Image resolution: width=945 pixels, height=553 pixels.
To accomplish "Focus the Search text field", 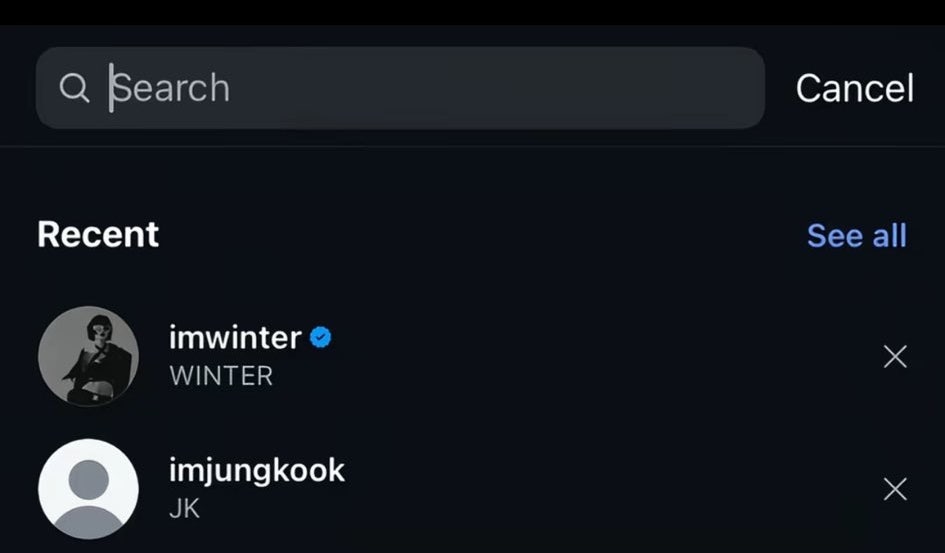I will pyautogui.click(x=400, y=88).
